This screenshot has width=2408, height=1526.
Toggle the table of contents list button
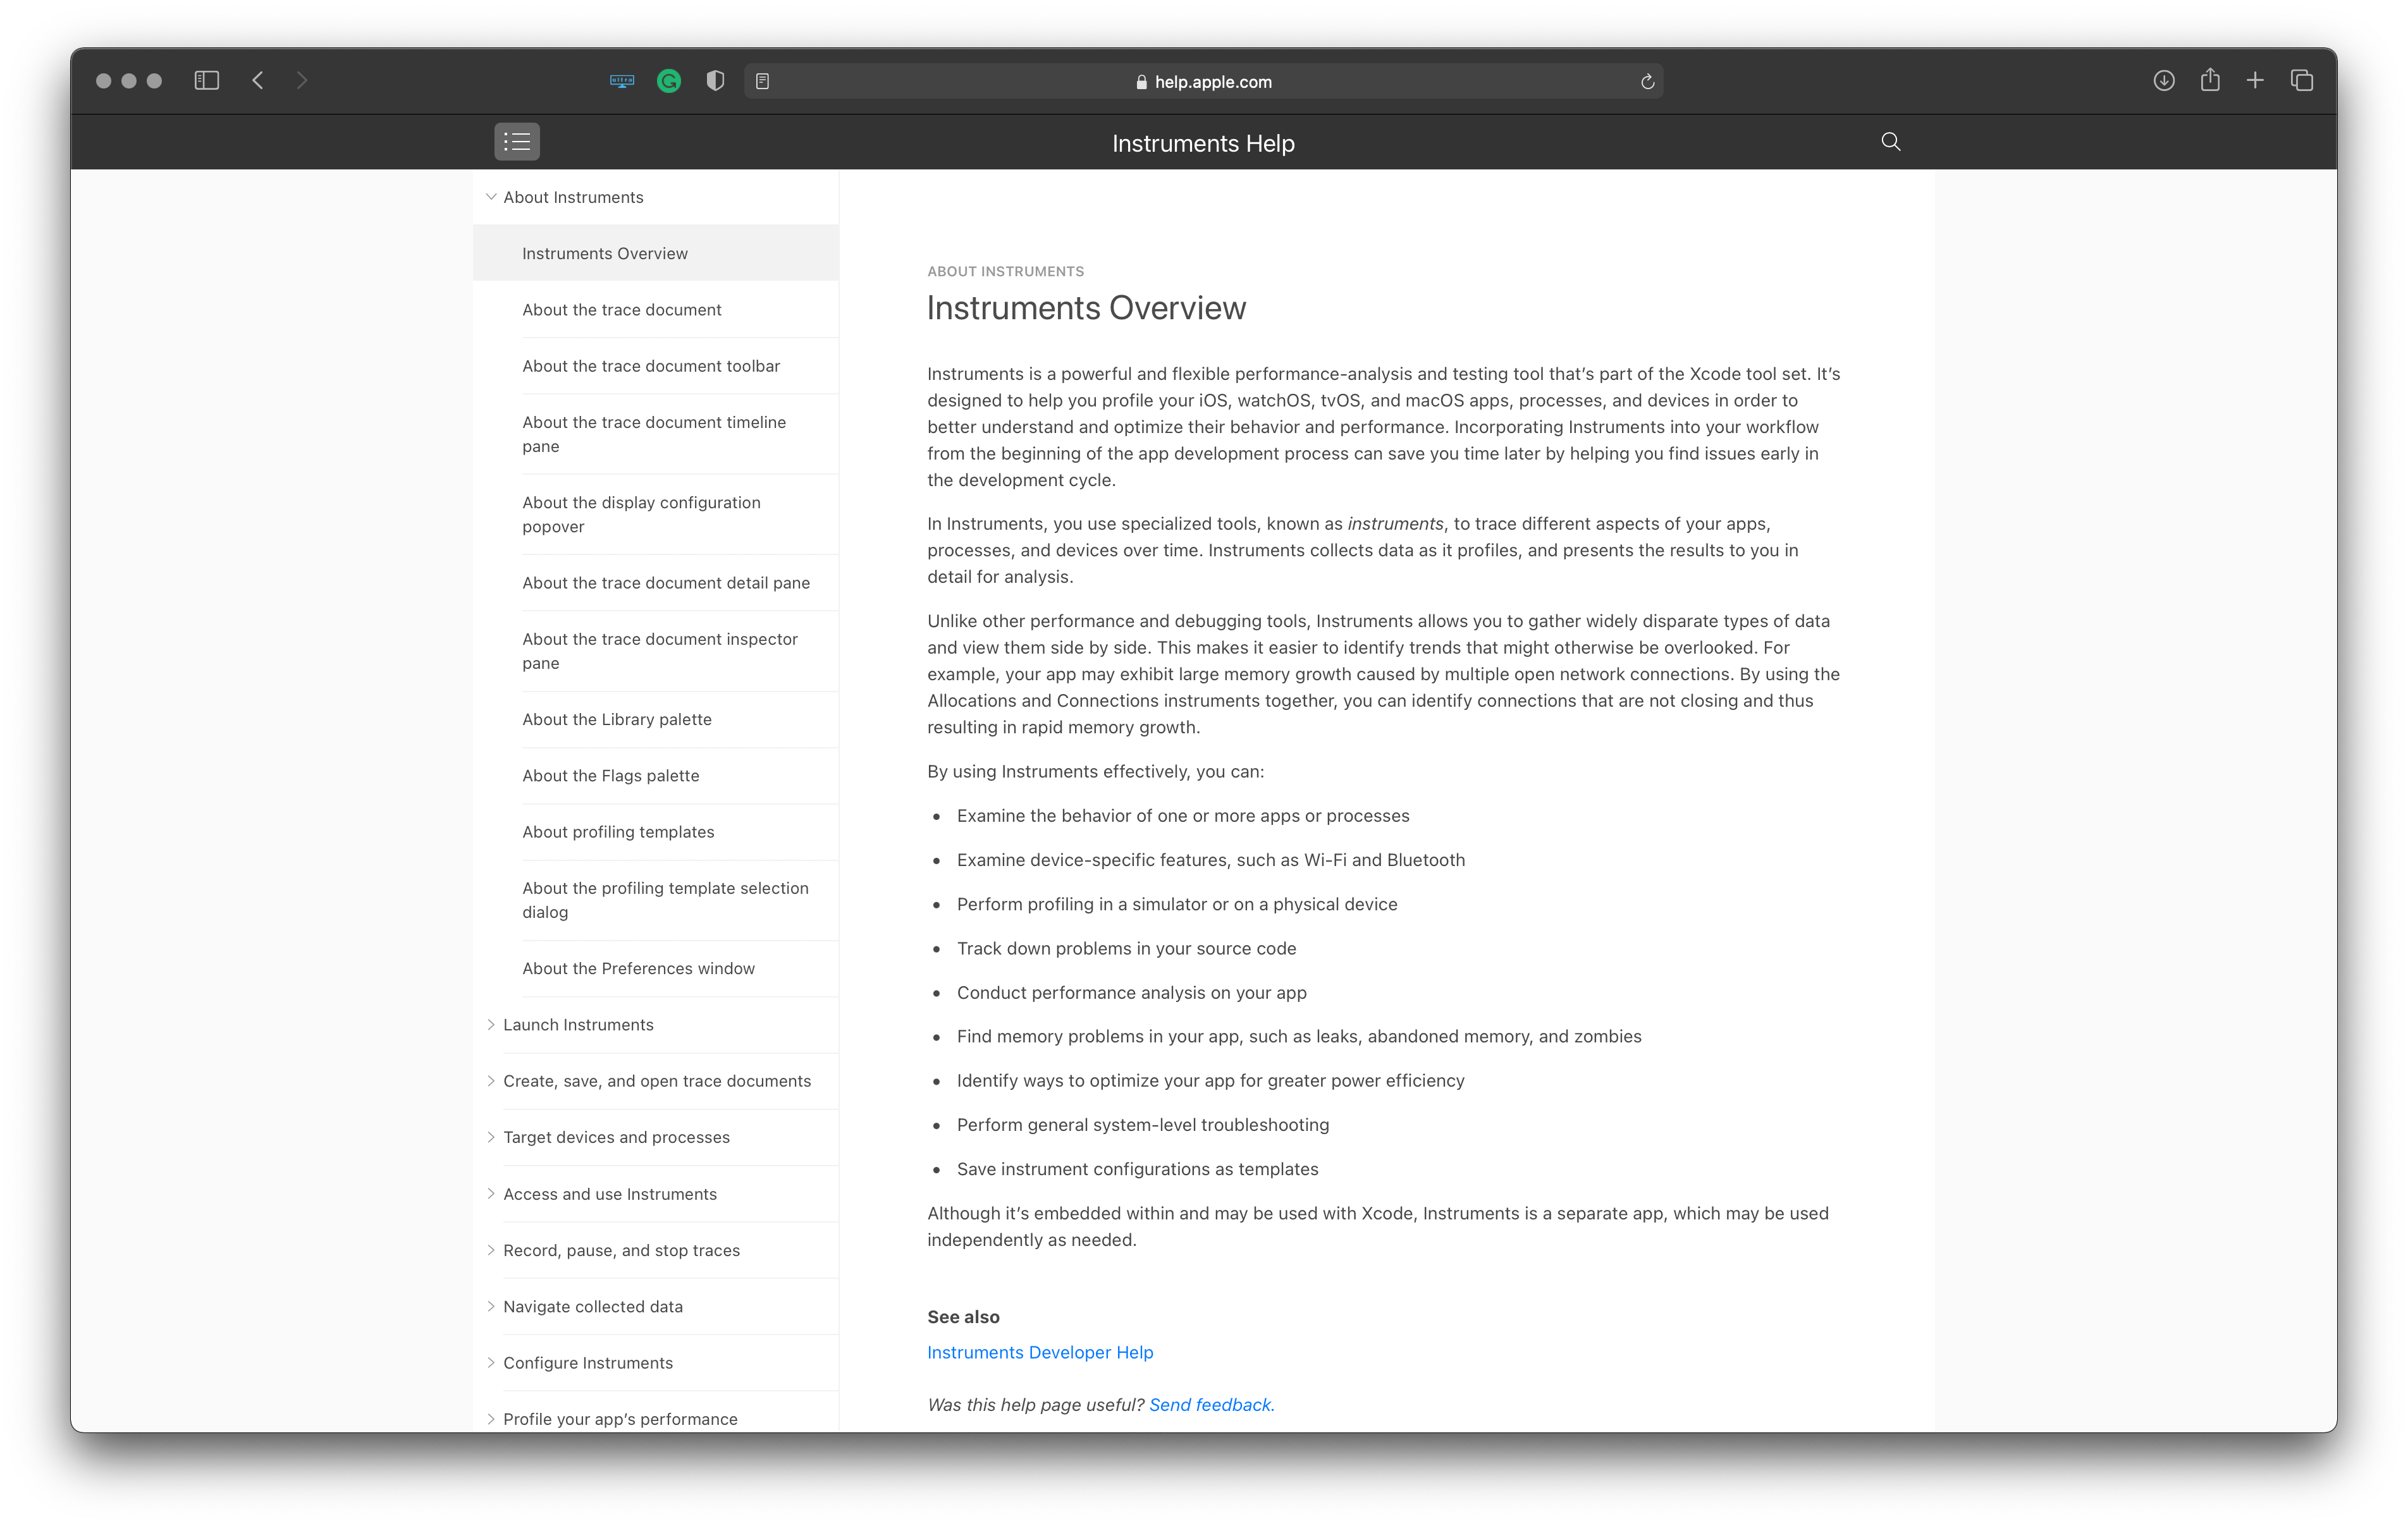pos(517,142)
